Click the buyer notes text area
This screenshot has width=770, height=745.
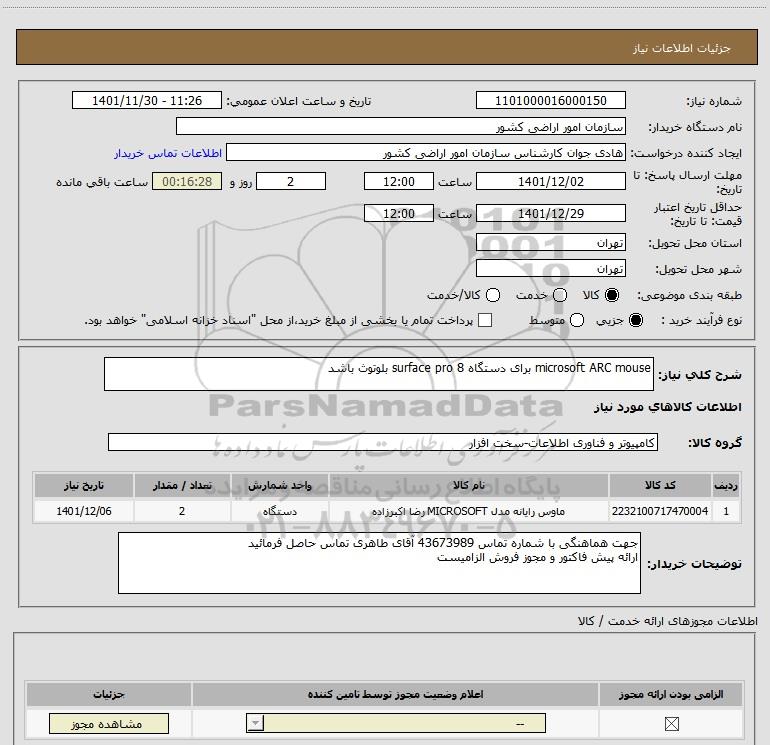[x=379, y=563]
